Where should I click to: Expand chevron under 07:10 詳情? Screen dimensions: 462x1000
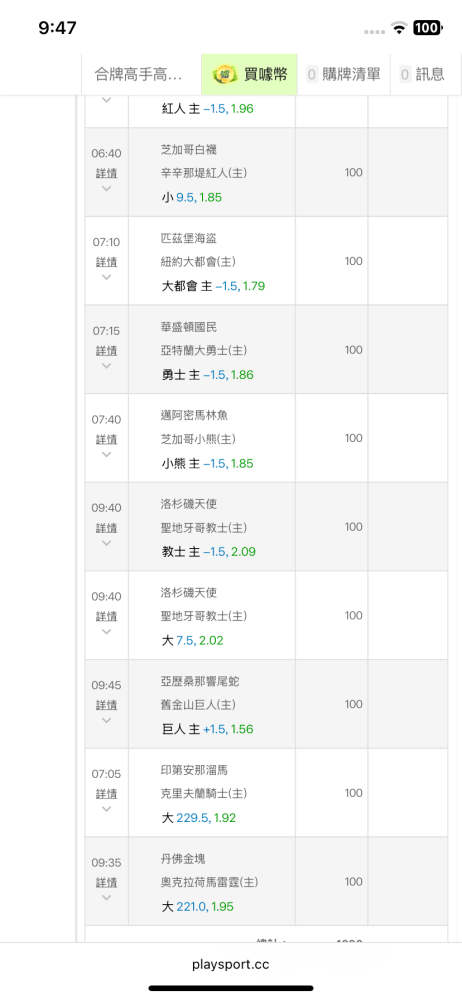pos(107,277)
